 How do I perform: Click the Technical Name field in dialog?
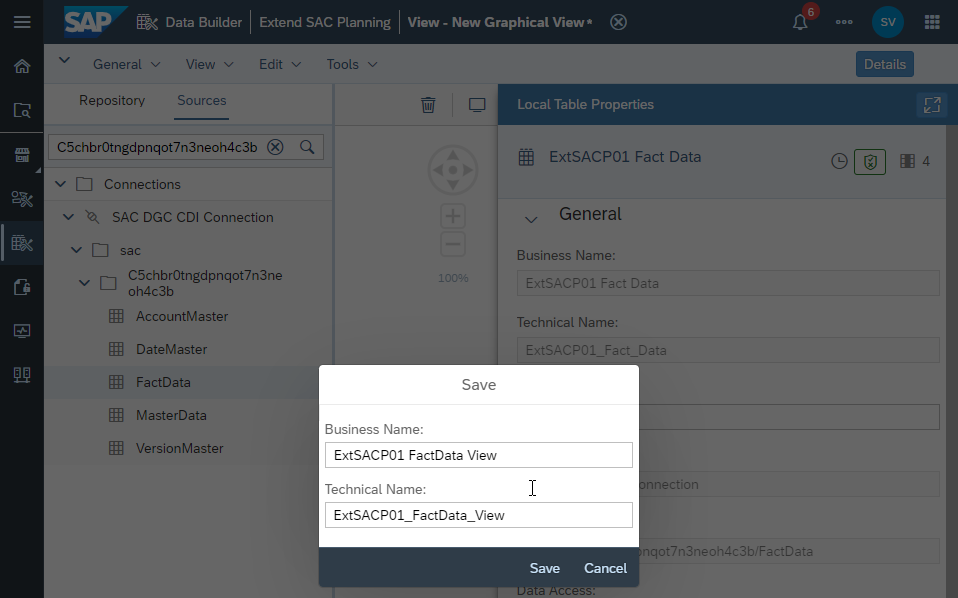(x=478, y=515)
